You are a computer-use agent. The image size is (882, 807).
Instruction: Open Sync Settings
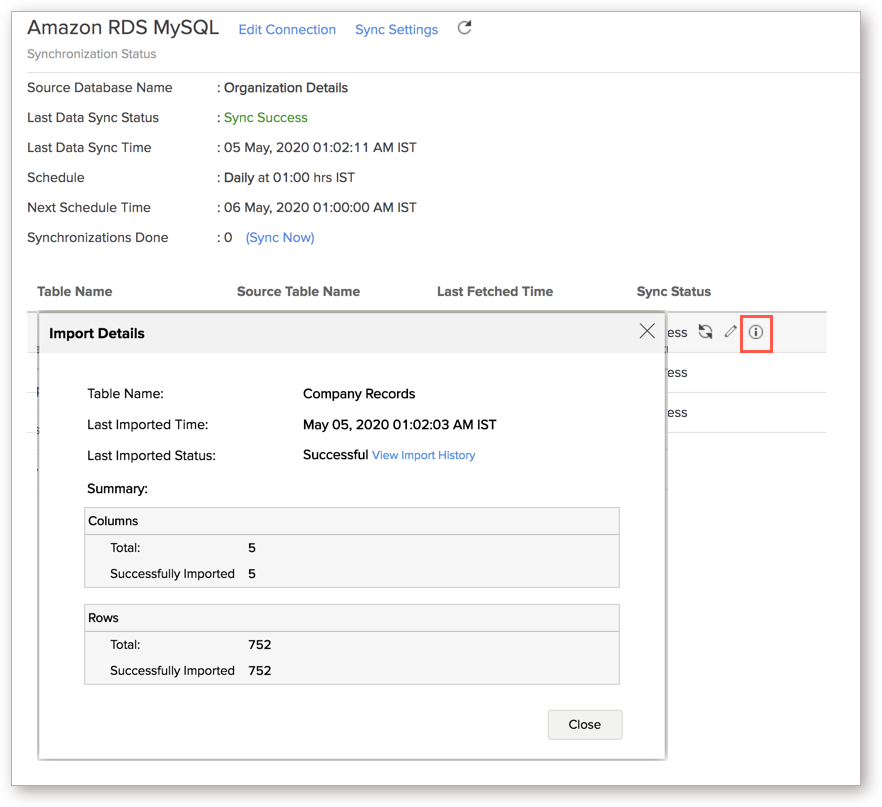click(396, 30)
